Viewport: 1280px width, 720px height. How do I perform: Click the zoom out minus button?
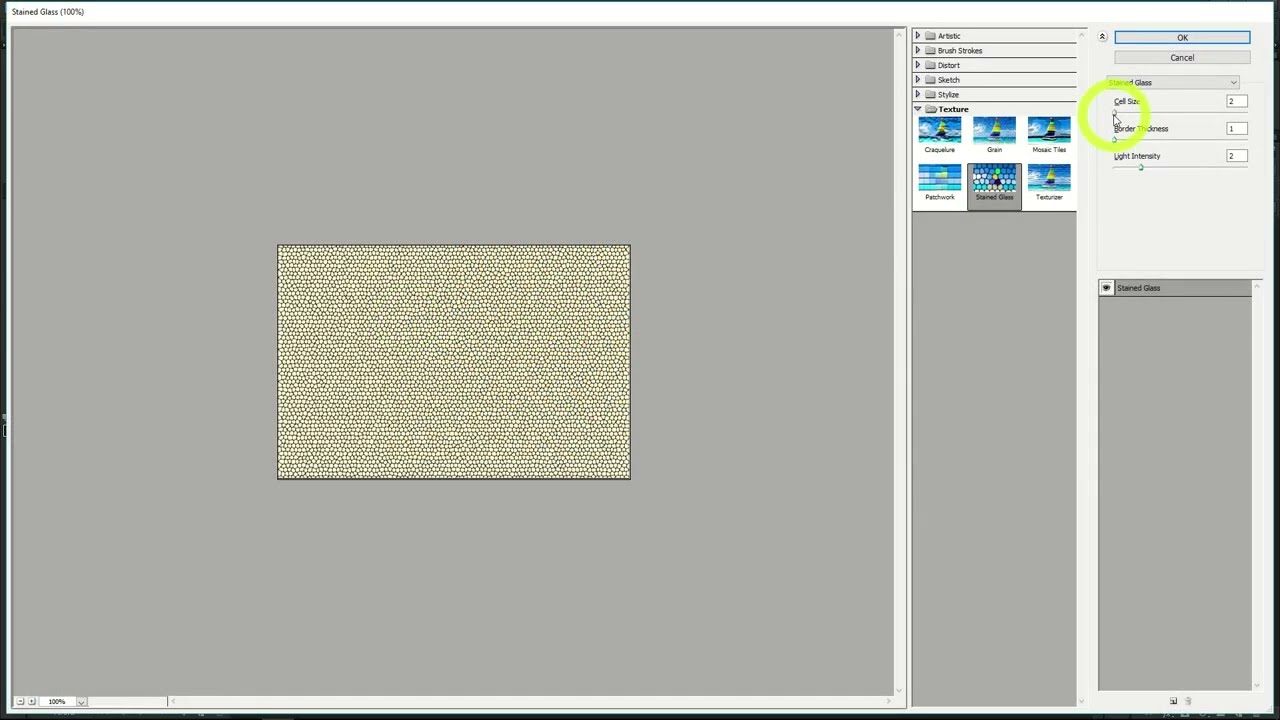coord(19,701)
